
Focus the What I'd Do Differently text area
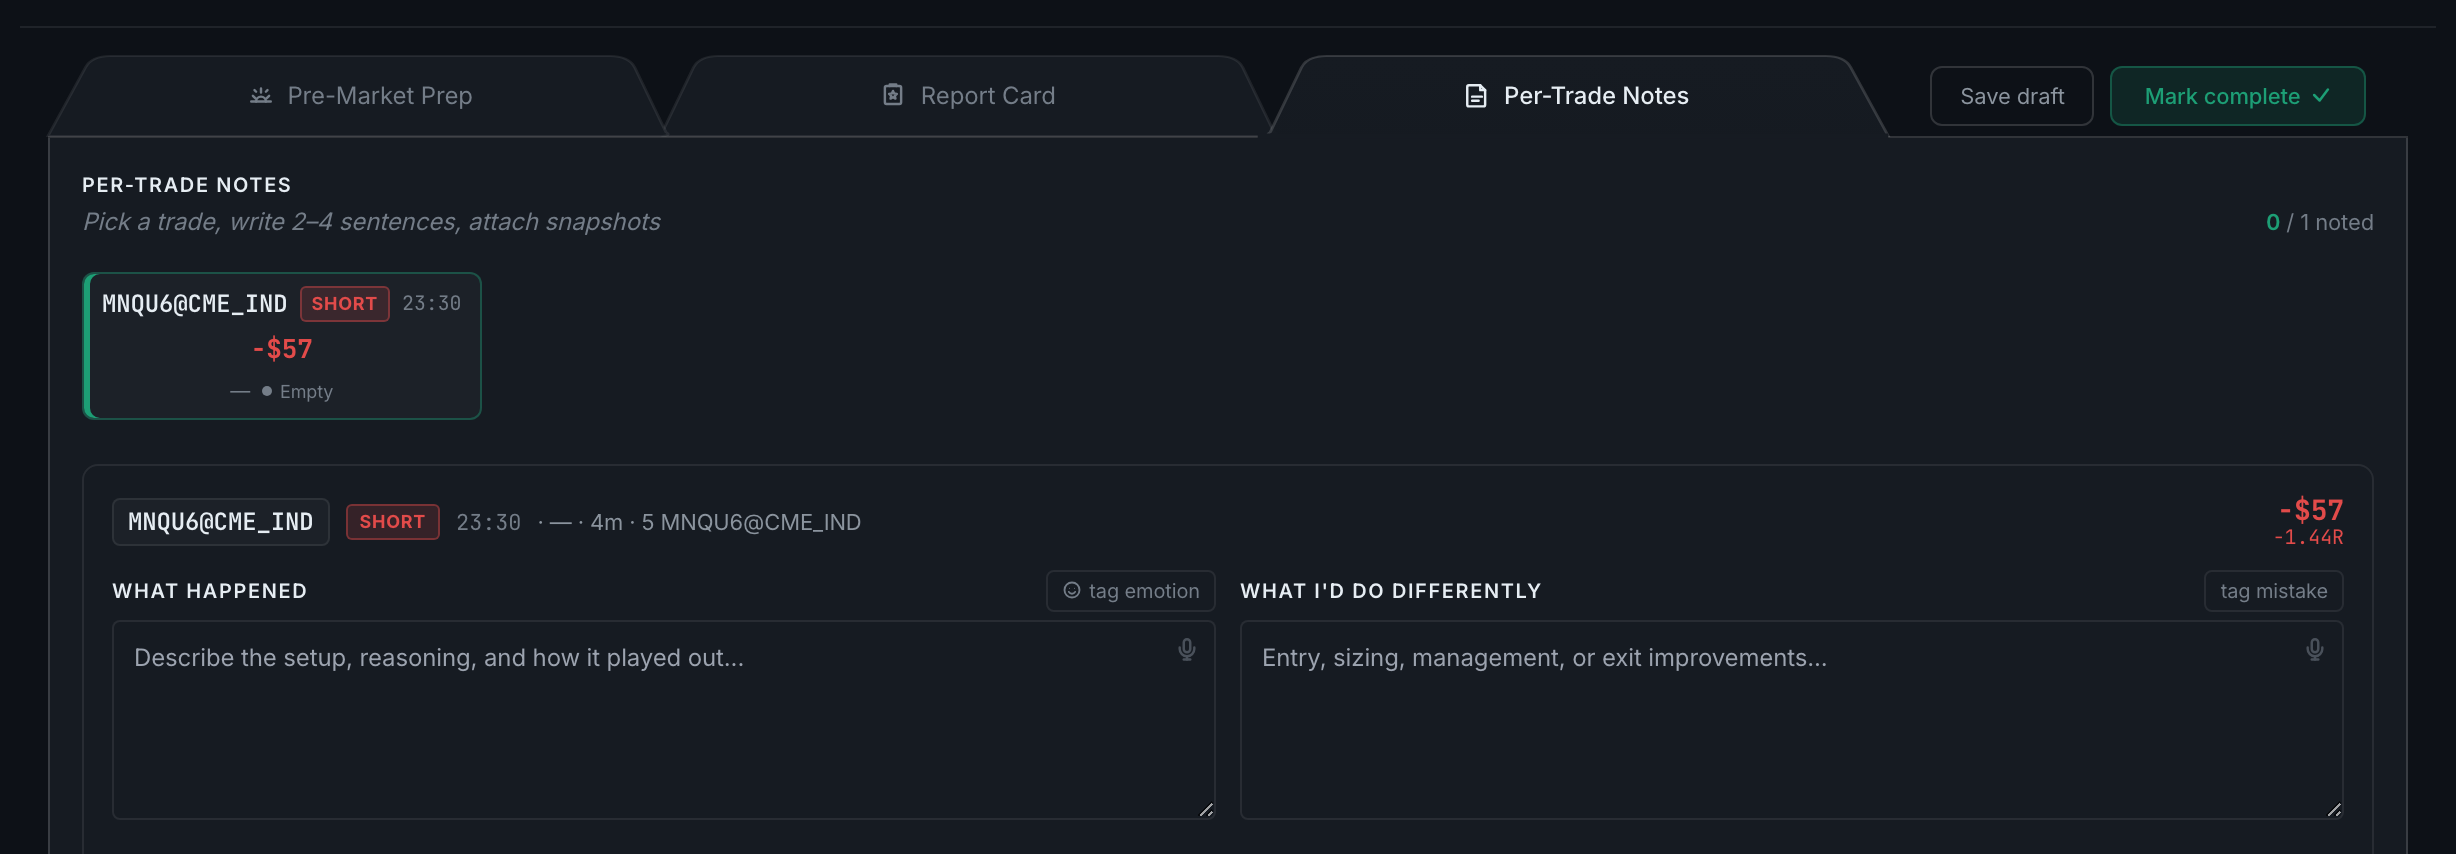[1792, 720]
